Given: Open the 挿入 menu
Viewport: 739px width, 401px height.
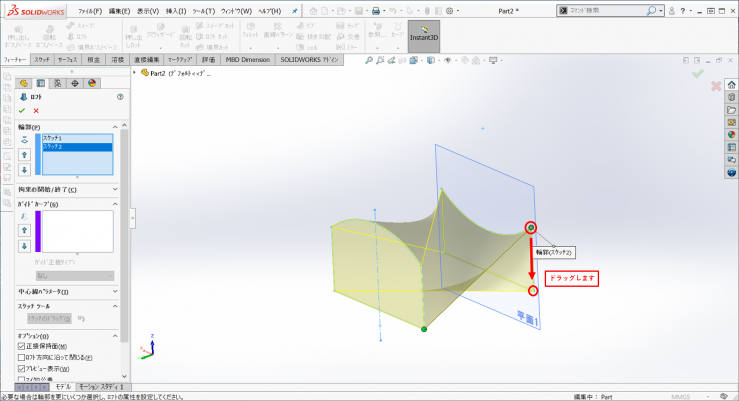Looking at the screenshot, I should coord(175,10).
